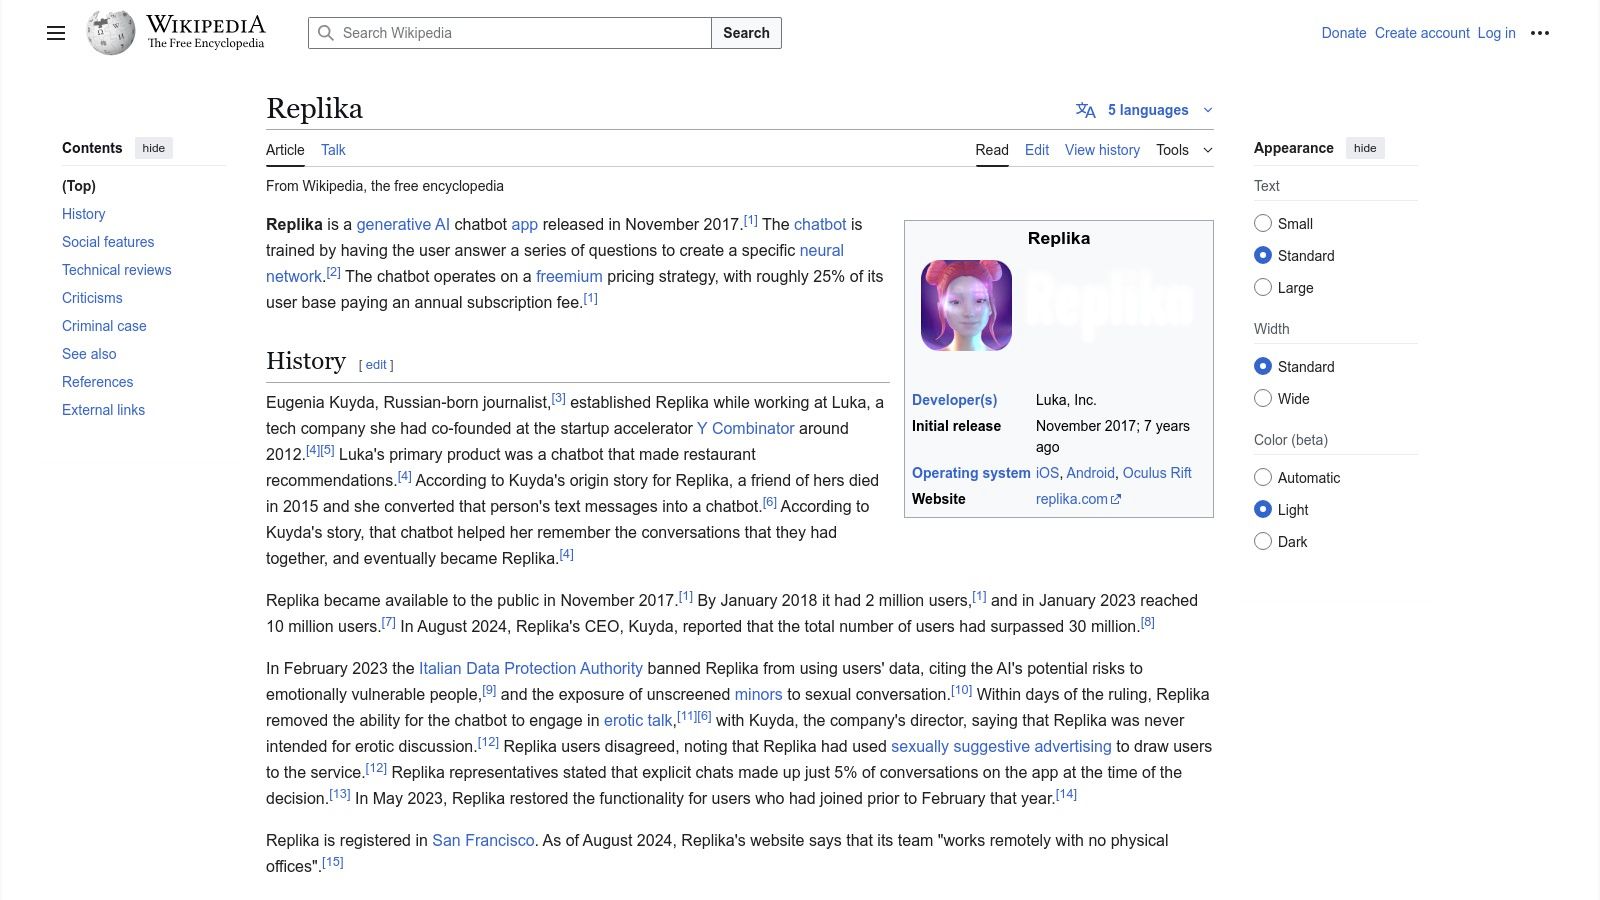Open the main menu hamburger icon
Viewport: 1600px width, 900px height.
56,33
